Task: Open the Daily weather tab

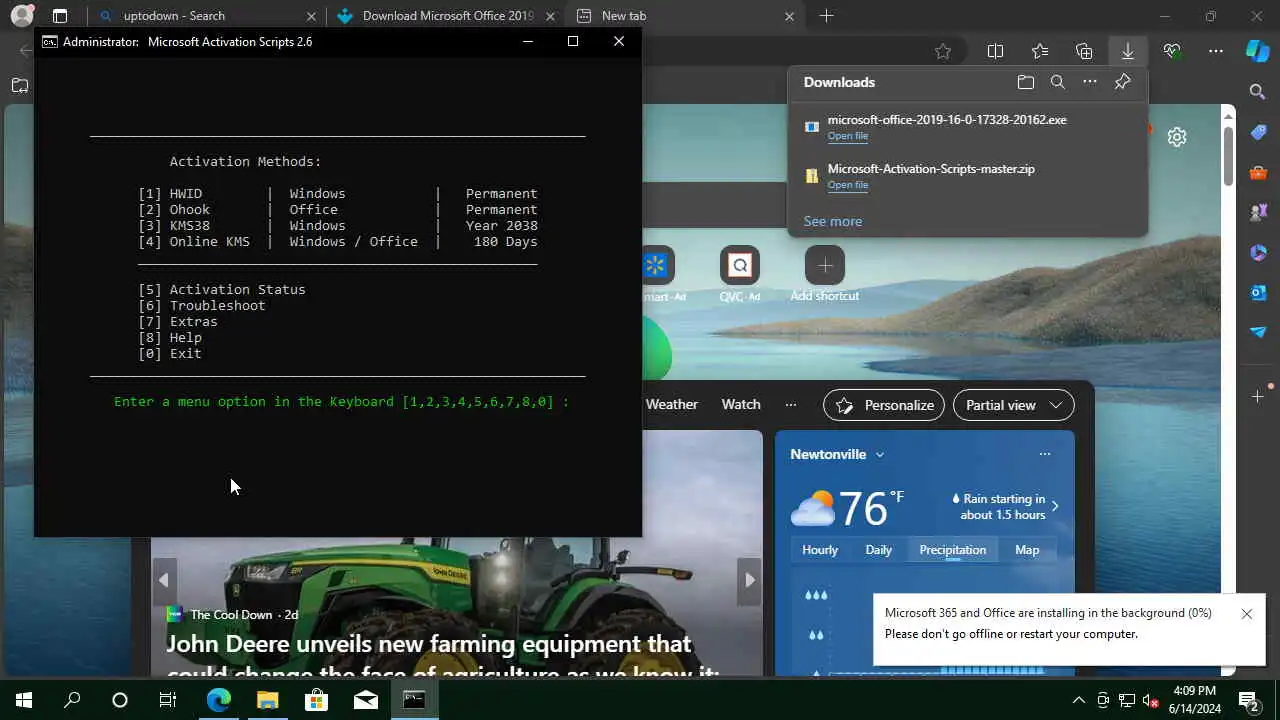Action: click(878, 550)
